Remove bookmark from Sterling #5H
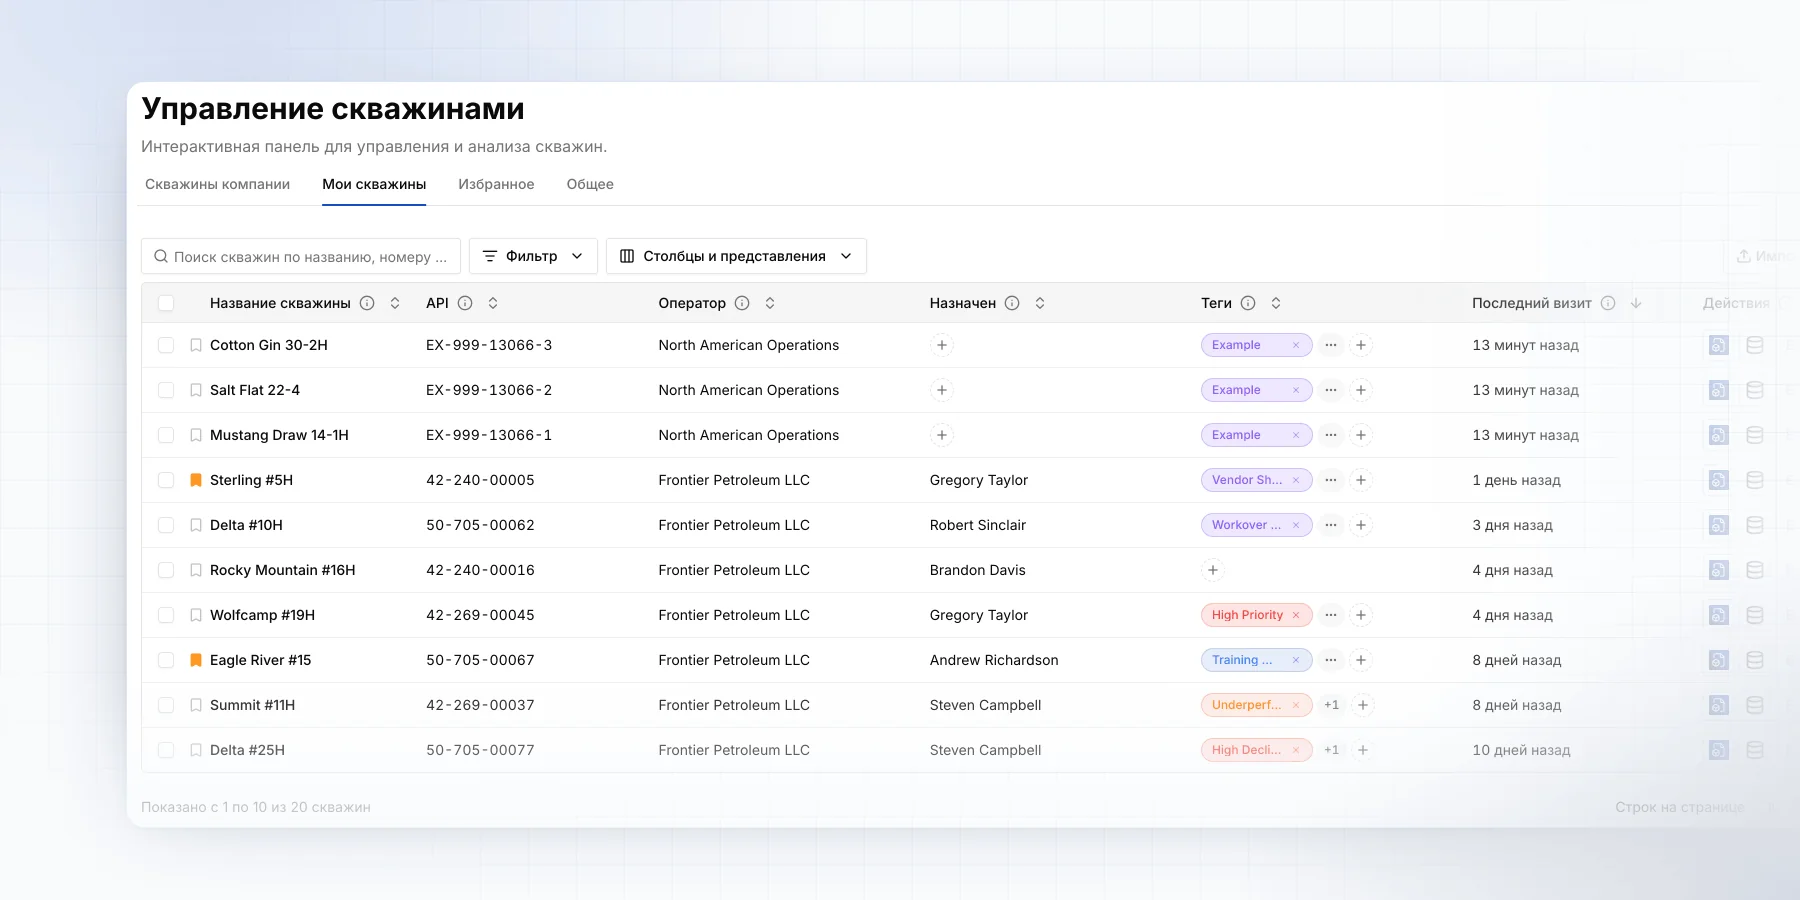This screenshot has width=1800, height=900. (x=196, y=480)
